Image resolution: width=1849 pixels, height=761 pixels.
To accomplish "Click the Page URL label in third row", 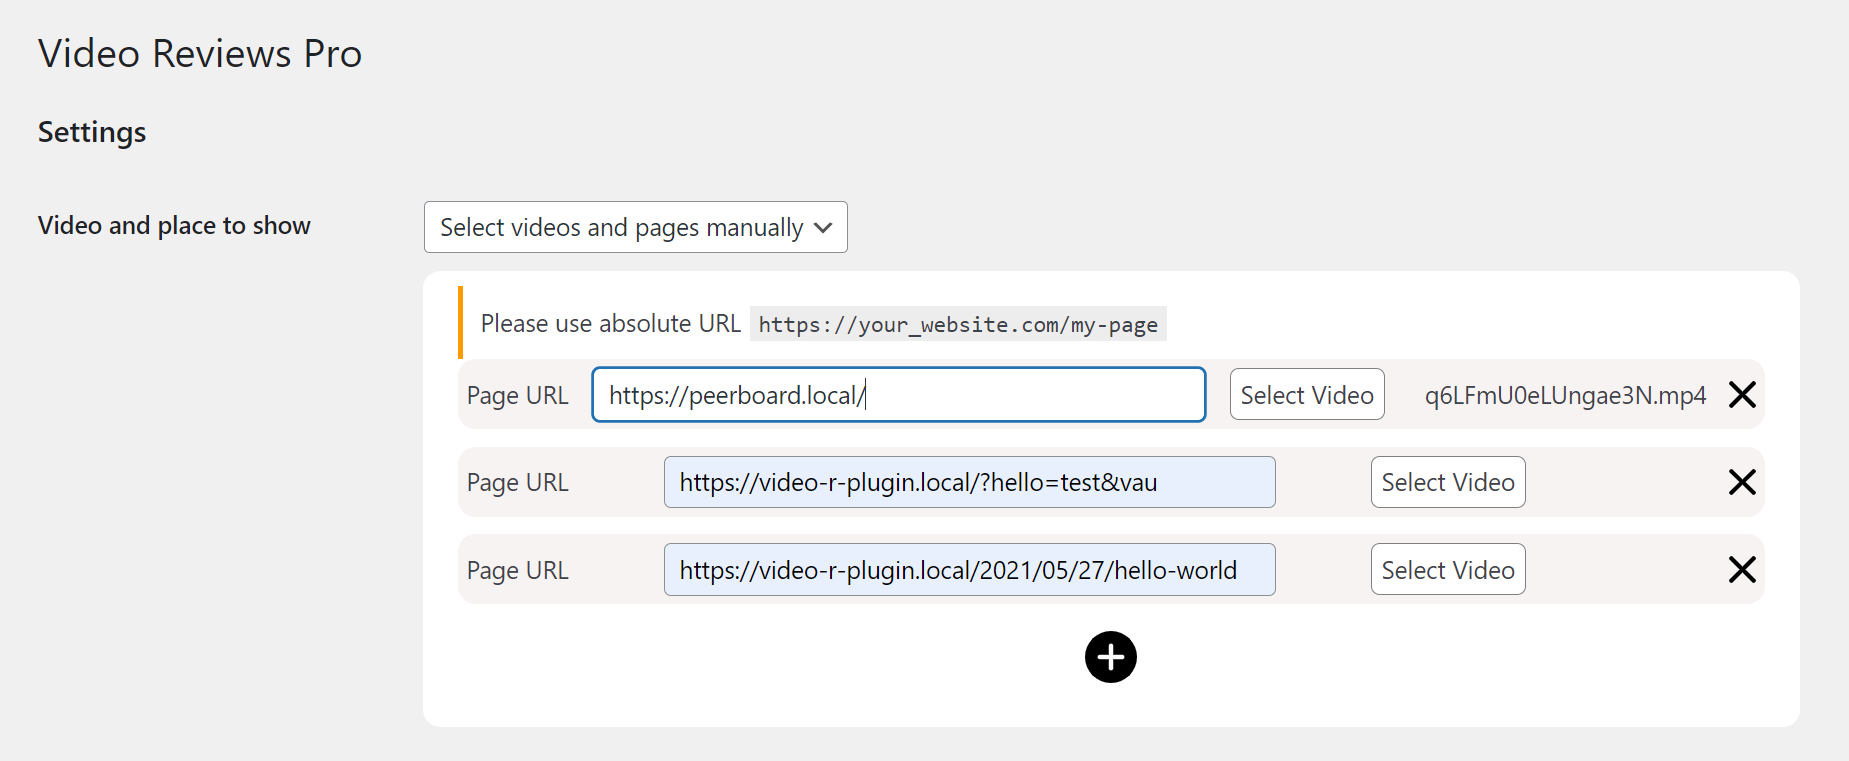I will tap(517, 571).
